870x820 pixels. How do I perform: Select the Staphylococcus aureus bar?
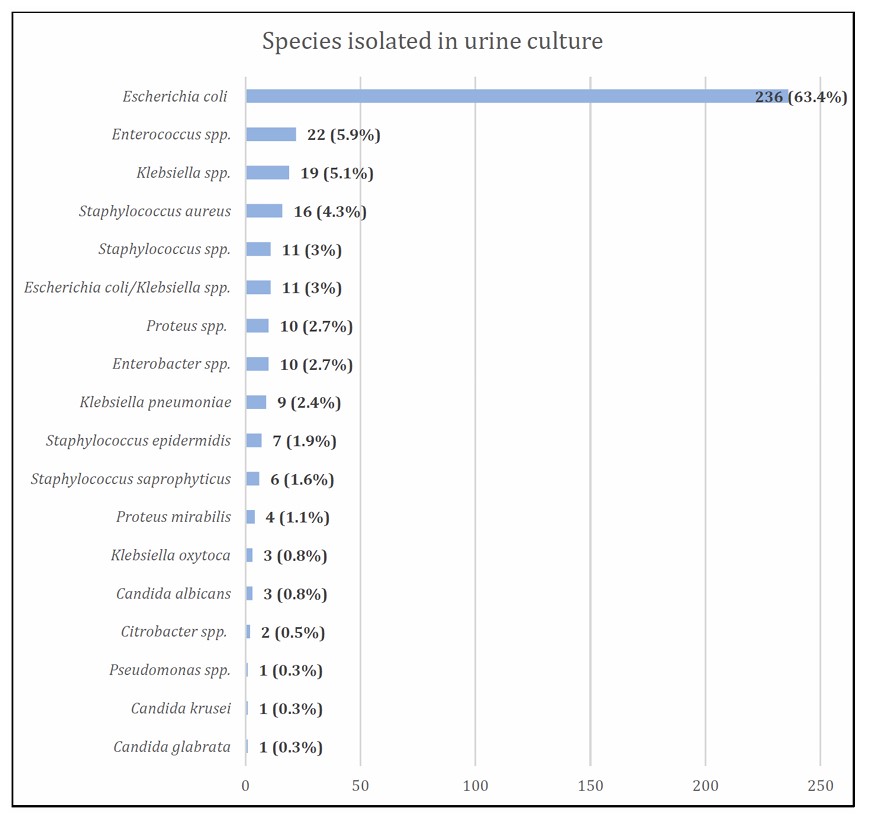264,211
